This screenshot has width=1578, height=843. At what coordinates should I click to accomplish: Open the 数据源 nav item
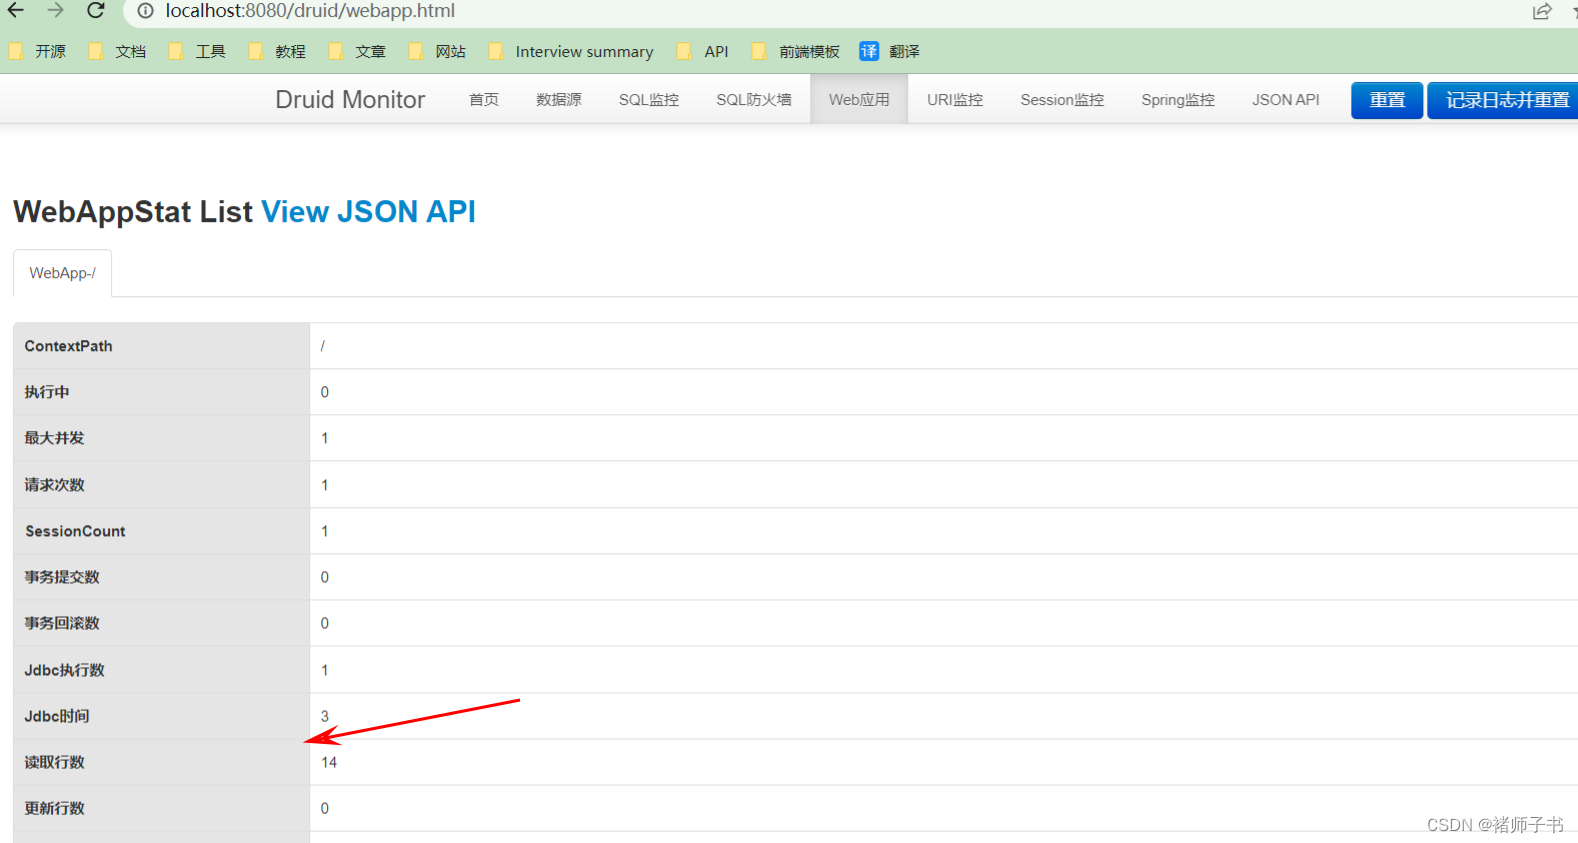point(559,100)
